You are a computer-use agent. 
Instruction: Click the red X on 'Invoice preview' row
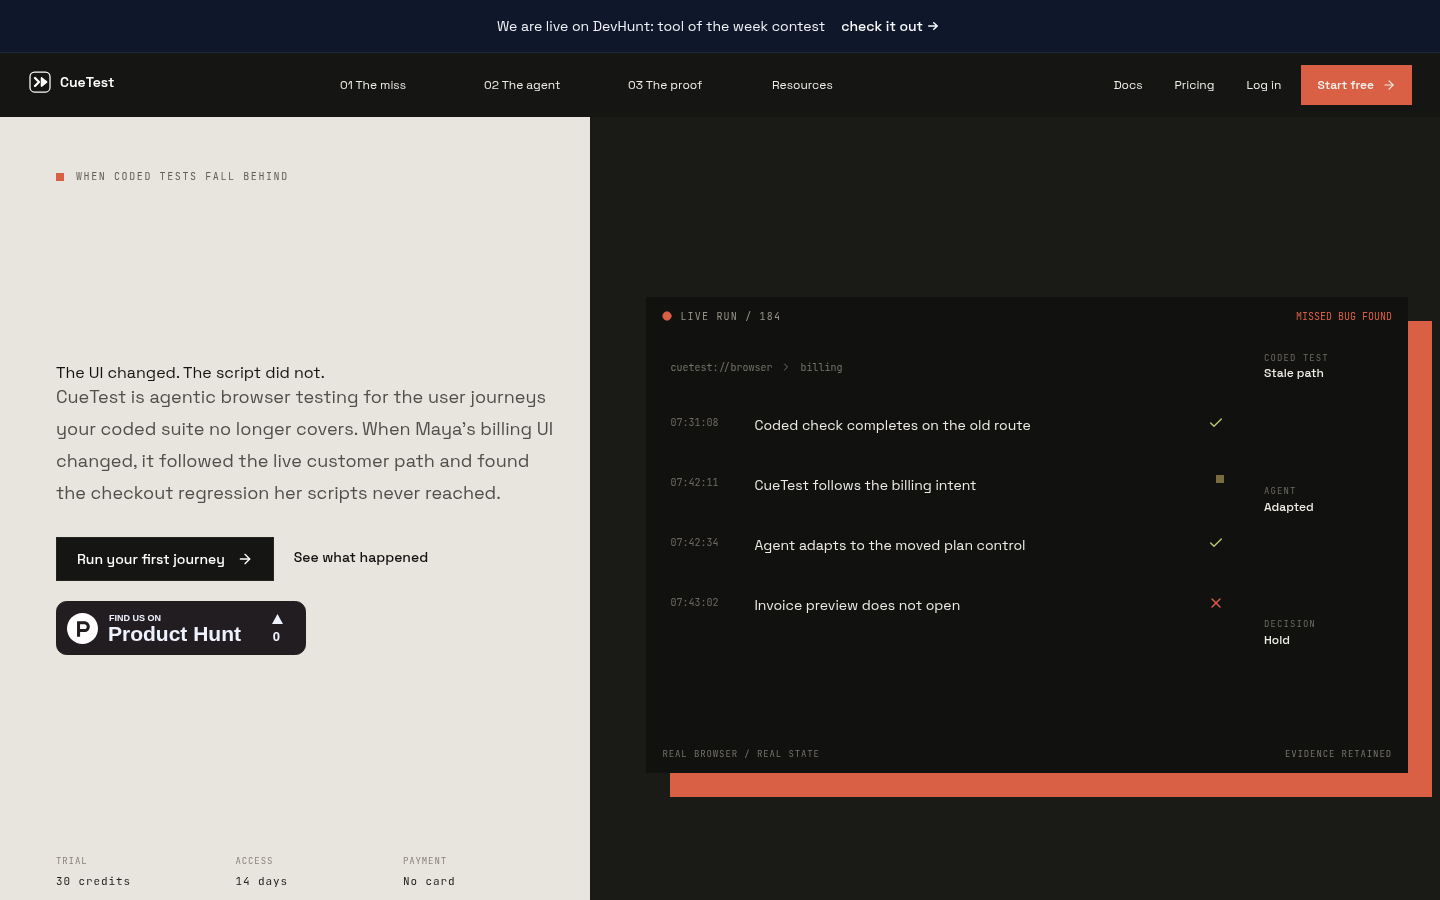pyautogui.click(x=1216, y=603)
